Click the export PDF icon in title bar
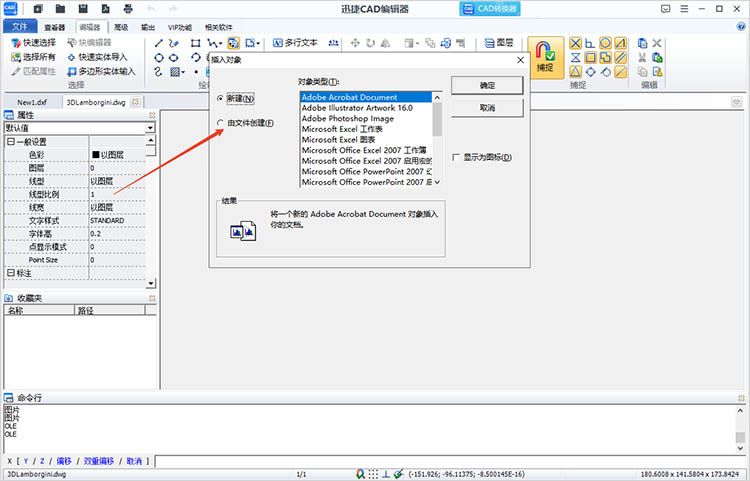The image size is (750, 481). coord(105,9)
